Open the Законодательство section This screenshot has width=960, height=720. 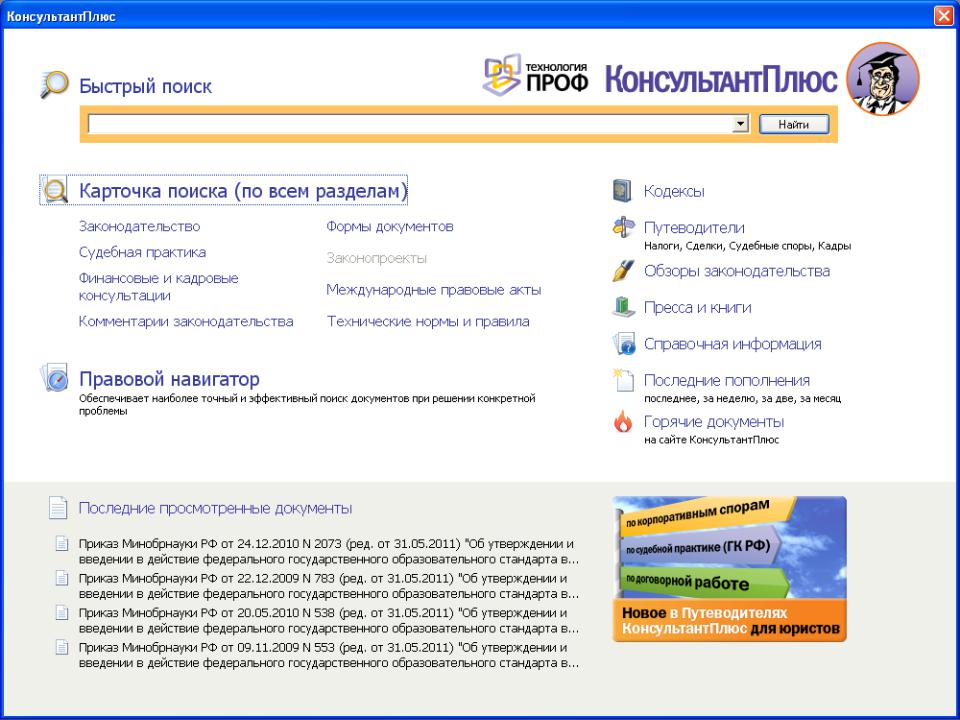(140, 226)
